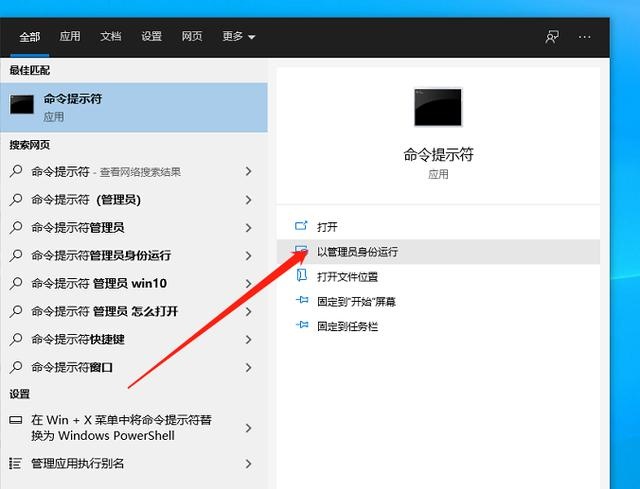640x489 pixels.
Task: Select suggestion 命令提示符窗口
Action: [134, 367]
